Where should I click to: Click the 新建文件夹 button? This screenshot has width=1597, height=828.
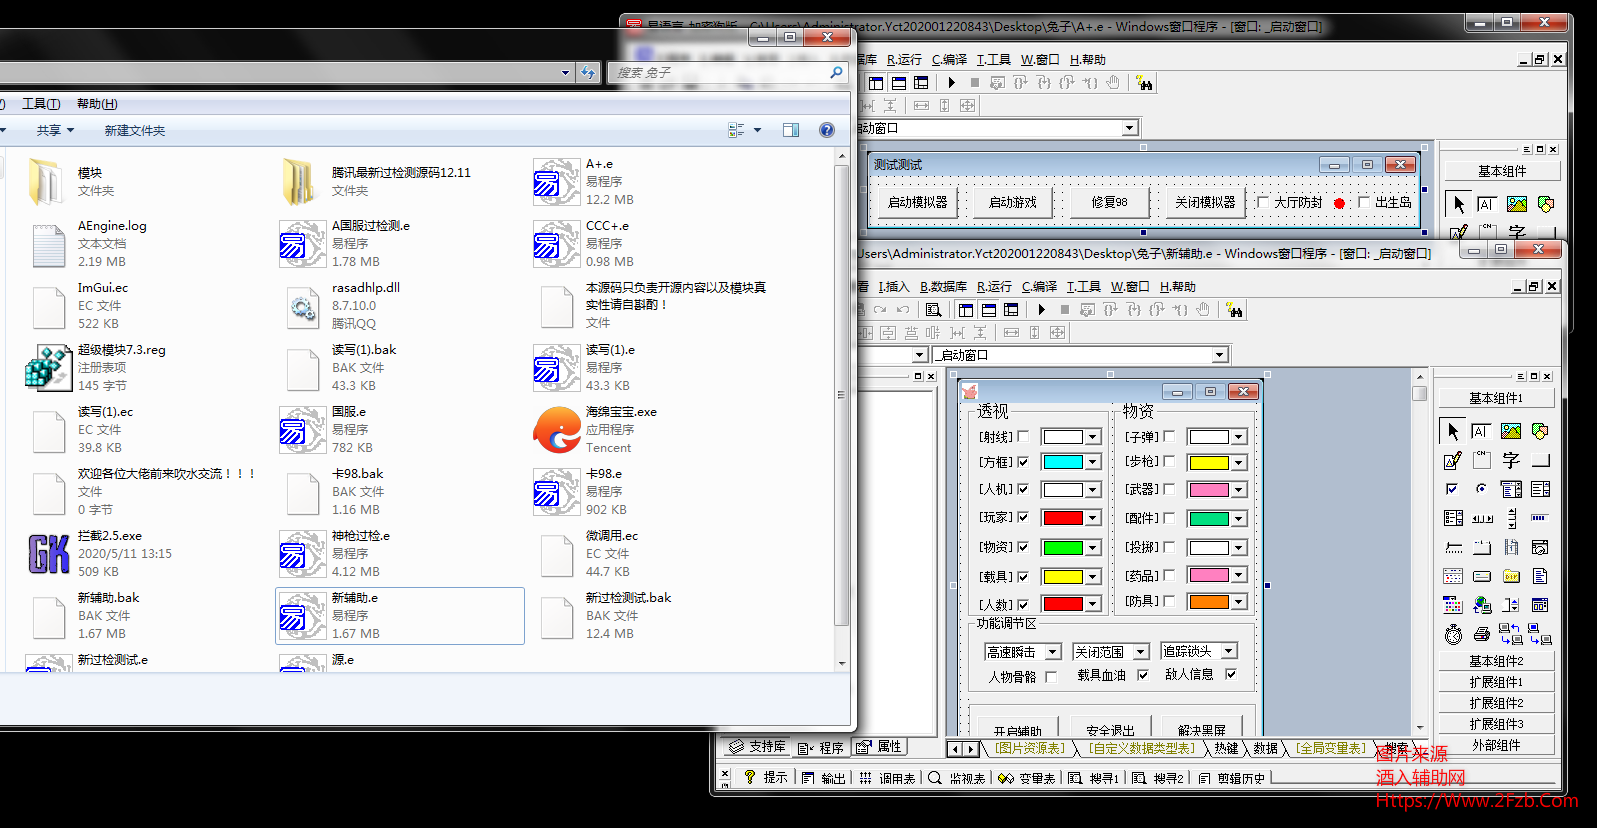[135, 130]
